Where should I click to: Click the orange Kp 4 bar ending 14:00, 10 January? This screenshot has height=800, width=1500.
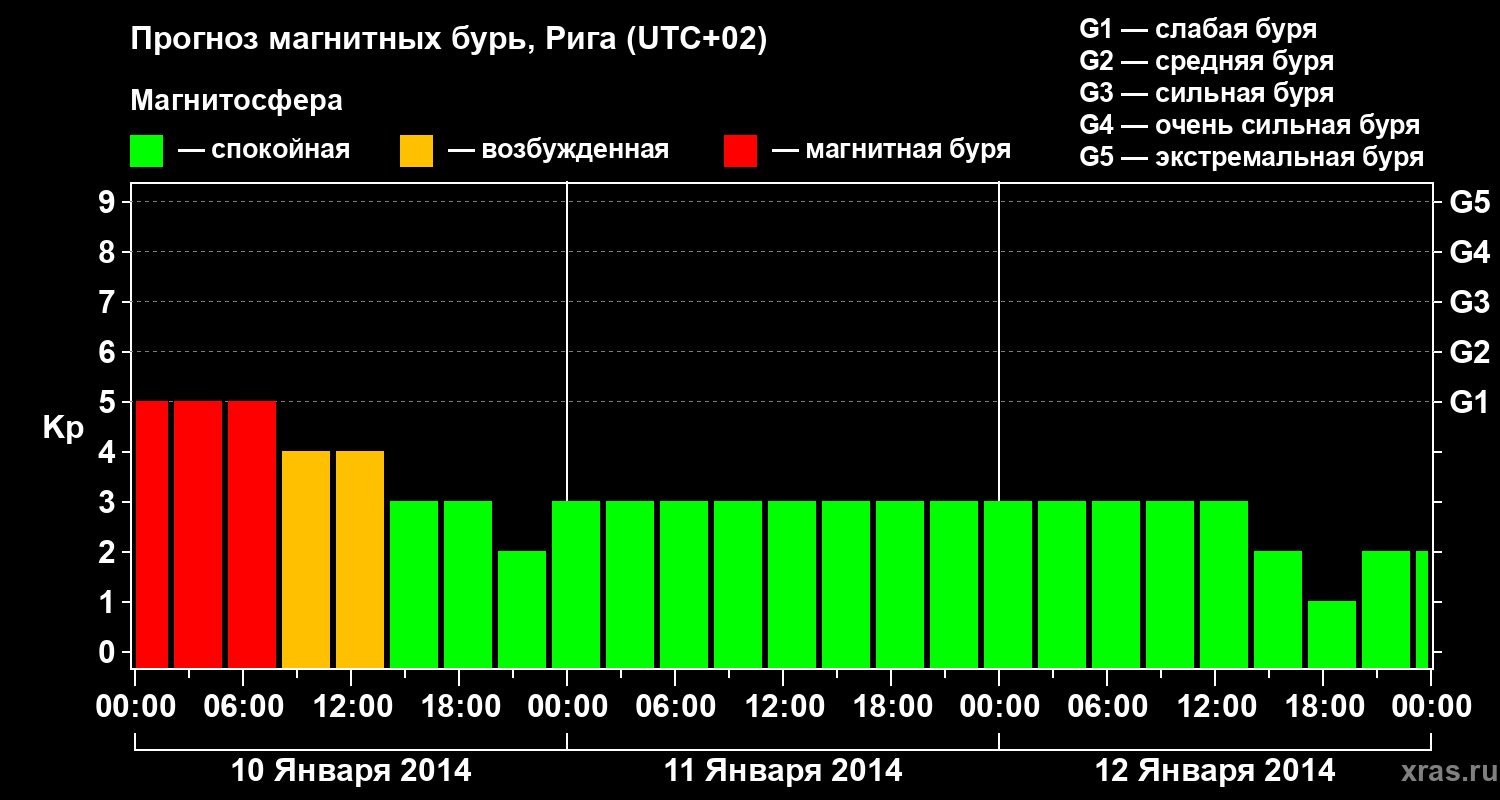360,559
